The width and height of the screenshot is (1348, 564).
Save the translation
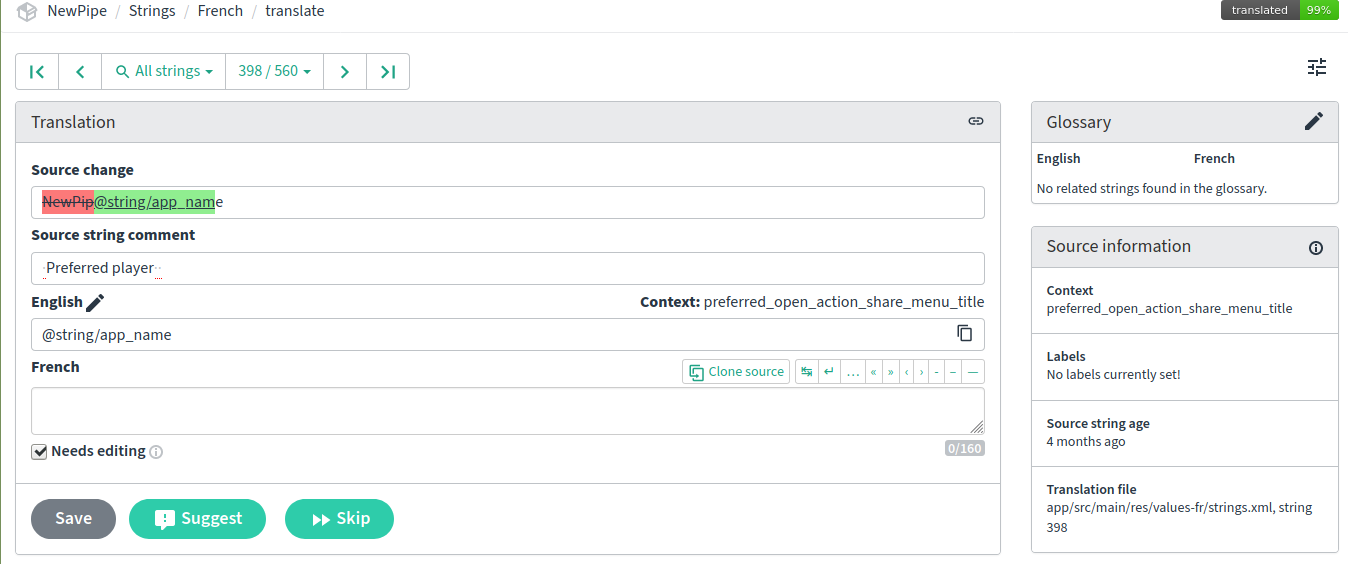pyautogui.click(x=73, y=519)
